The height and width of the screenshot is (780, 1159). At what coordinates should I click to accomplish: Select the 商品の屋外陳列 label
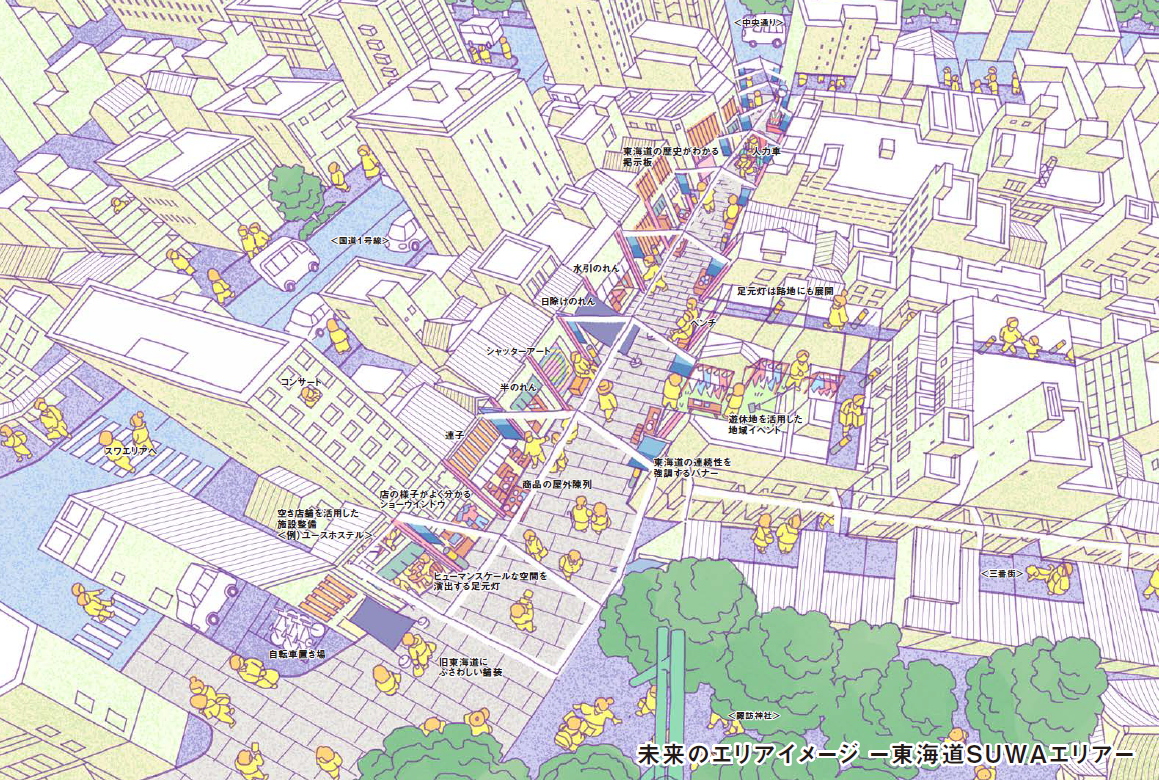coord(556,484)
